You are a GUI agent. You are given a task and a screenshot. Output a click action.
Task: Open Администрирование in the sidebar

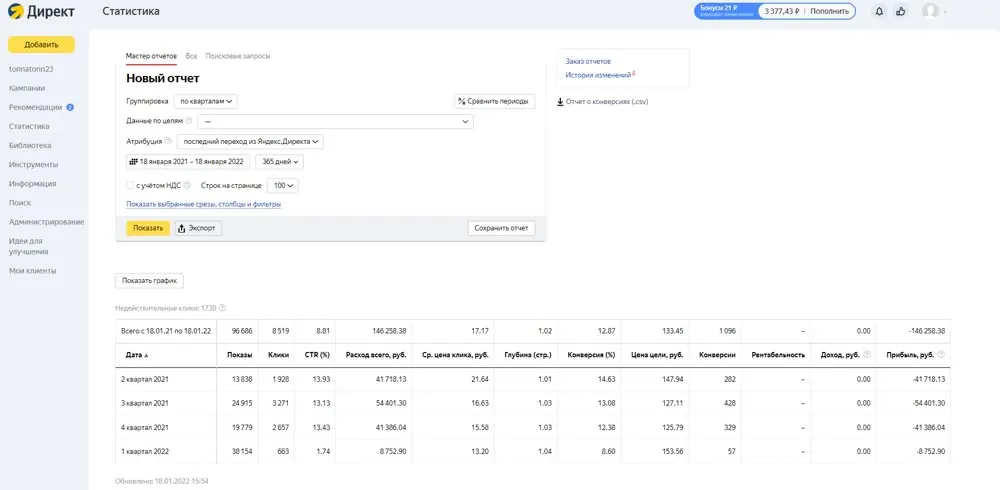tap(47, 222)
